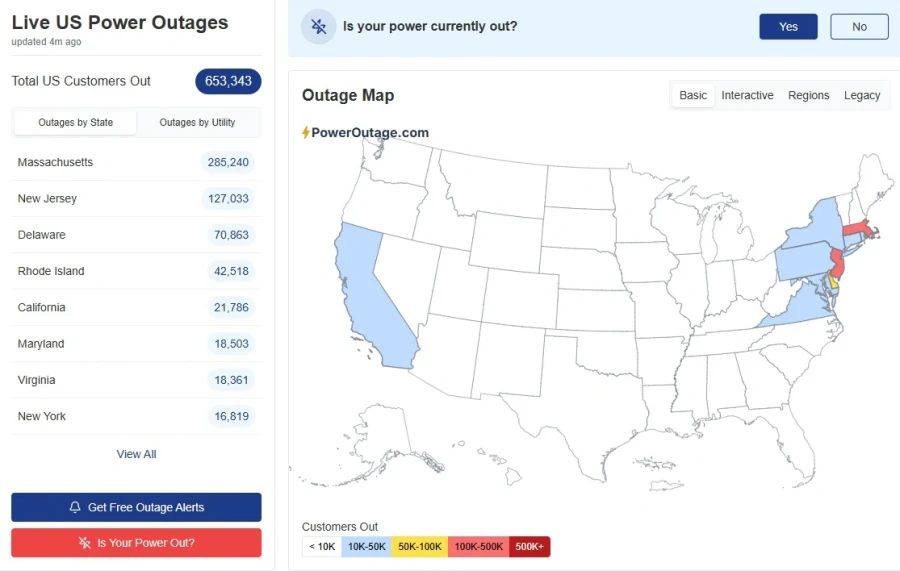The width and height of the screenshot is (900, 571).
Task: Switch to Outages by Utility
Action: click(x=197, y=123)
